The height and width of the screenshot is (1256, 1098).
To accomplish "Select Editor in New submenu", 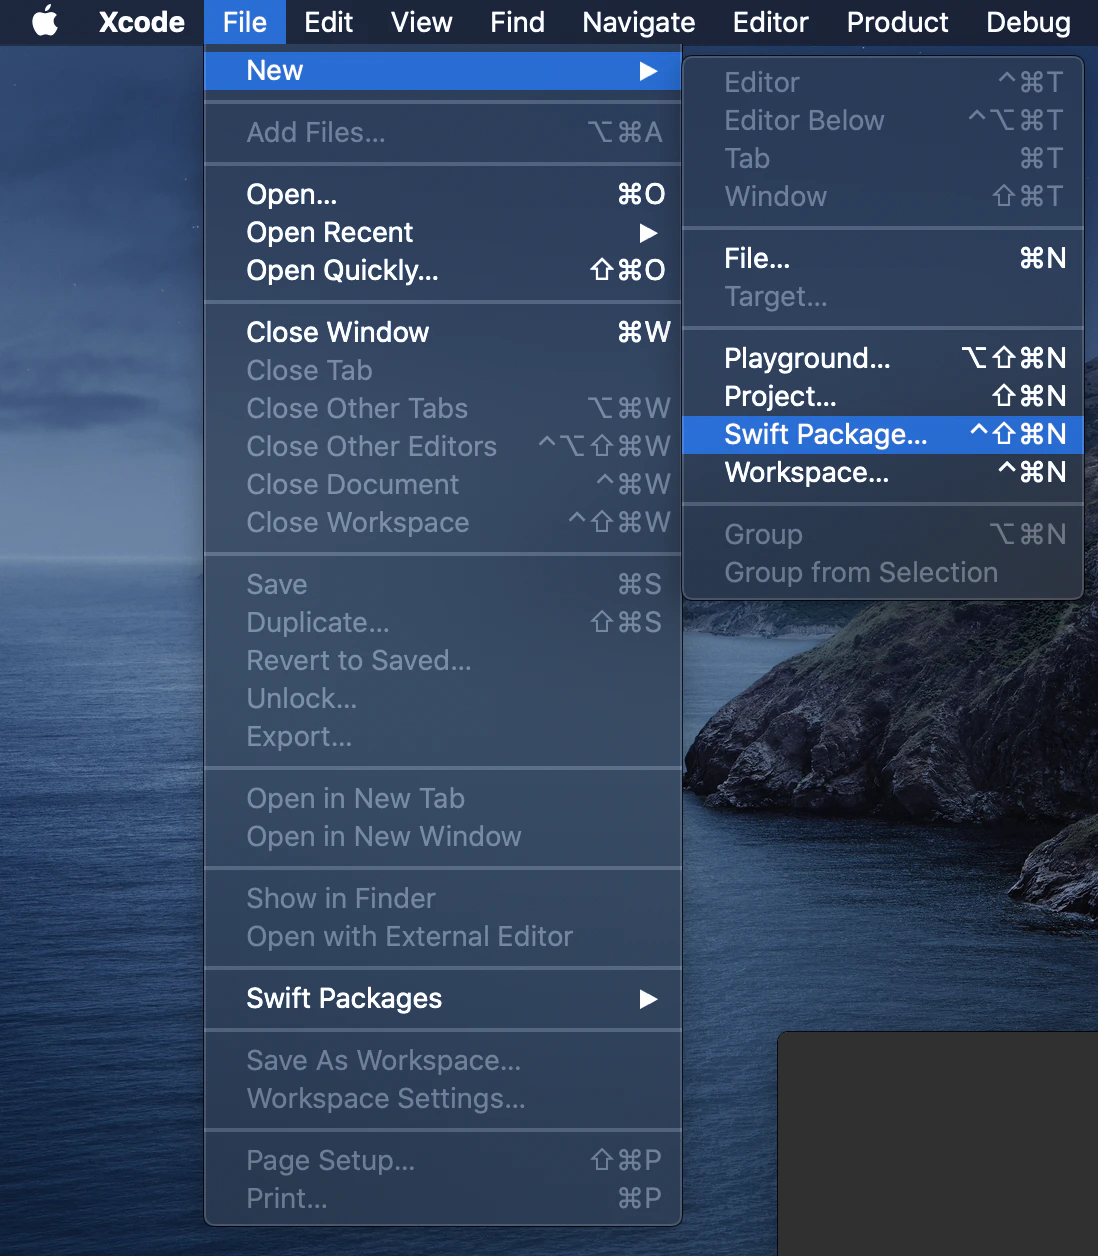I will 883,82.
